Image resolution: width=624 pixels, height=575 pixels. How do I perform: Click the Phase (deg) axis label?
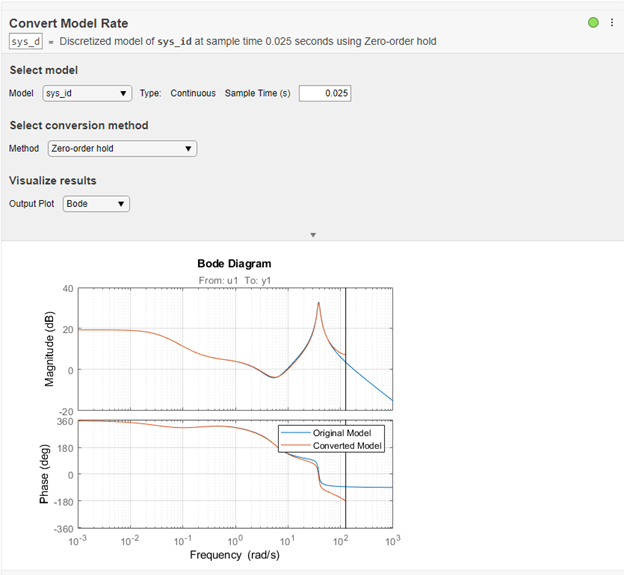pos(46,472)
